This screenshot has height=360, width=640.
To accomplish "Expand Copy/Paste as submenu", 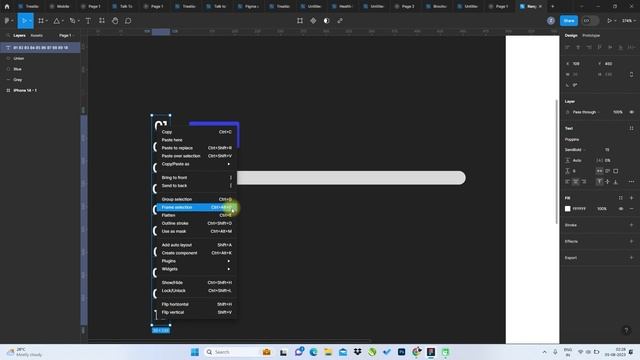I will (x=196, y=164).
